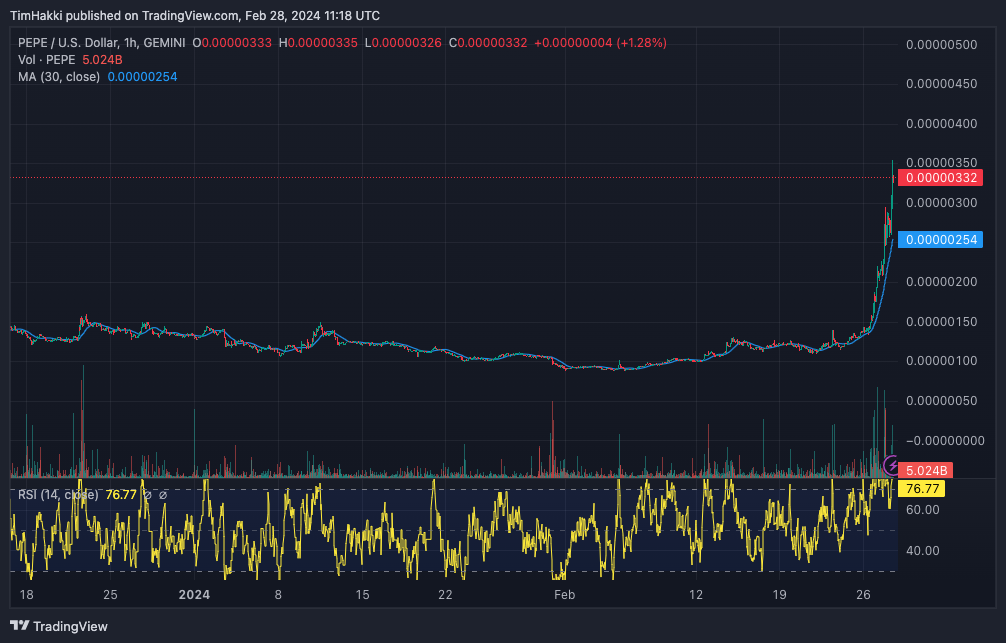Click the TradingView text link at bottom
Screen dimensions: 1006x643
pos(70,626)
